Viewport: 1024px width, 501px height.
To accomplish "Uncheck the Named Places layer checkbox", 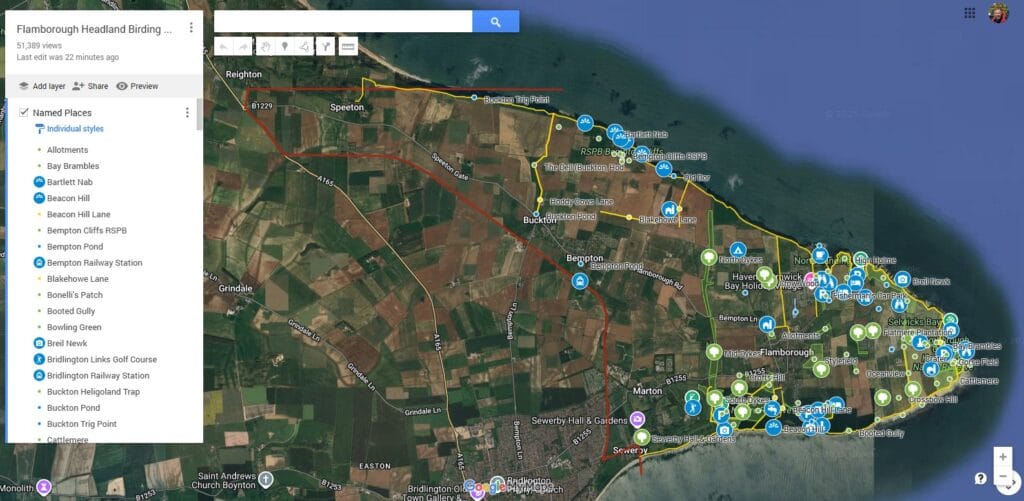I will pos(23,113).
